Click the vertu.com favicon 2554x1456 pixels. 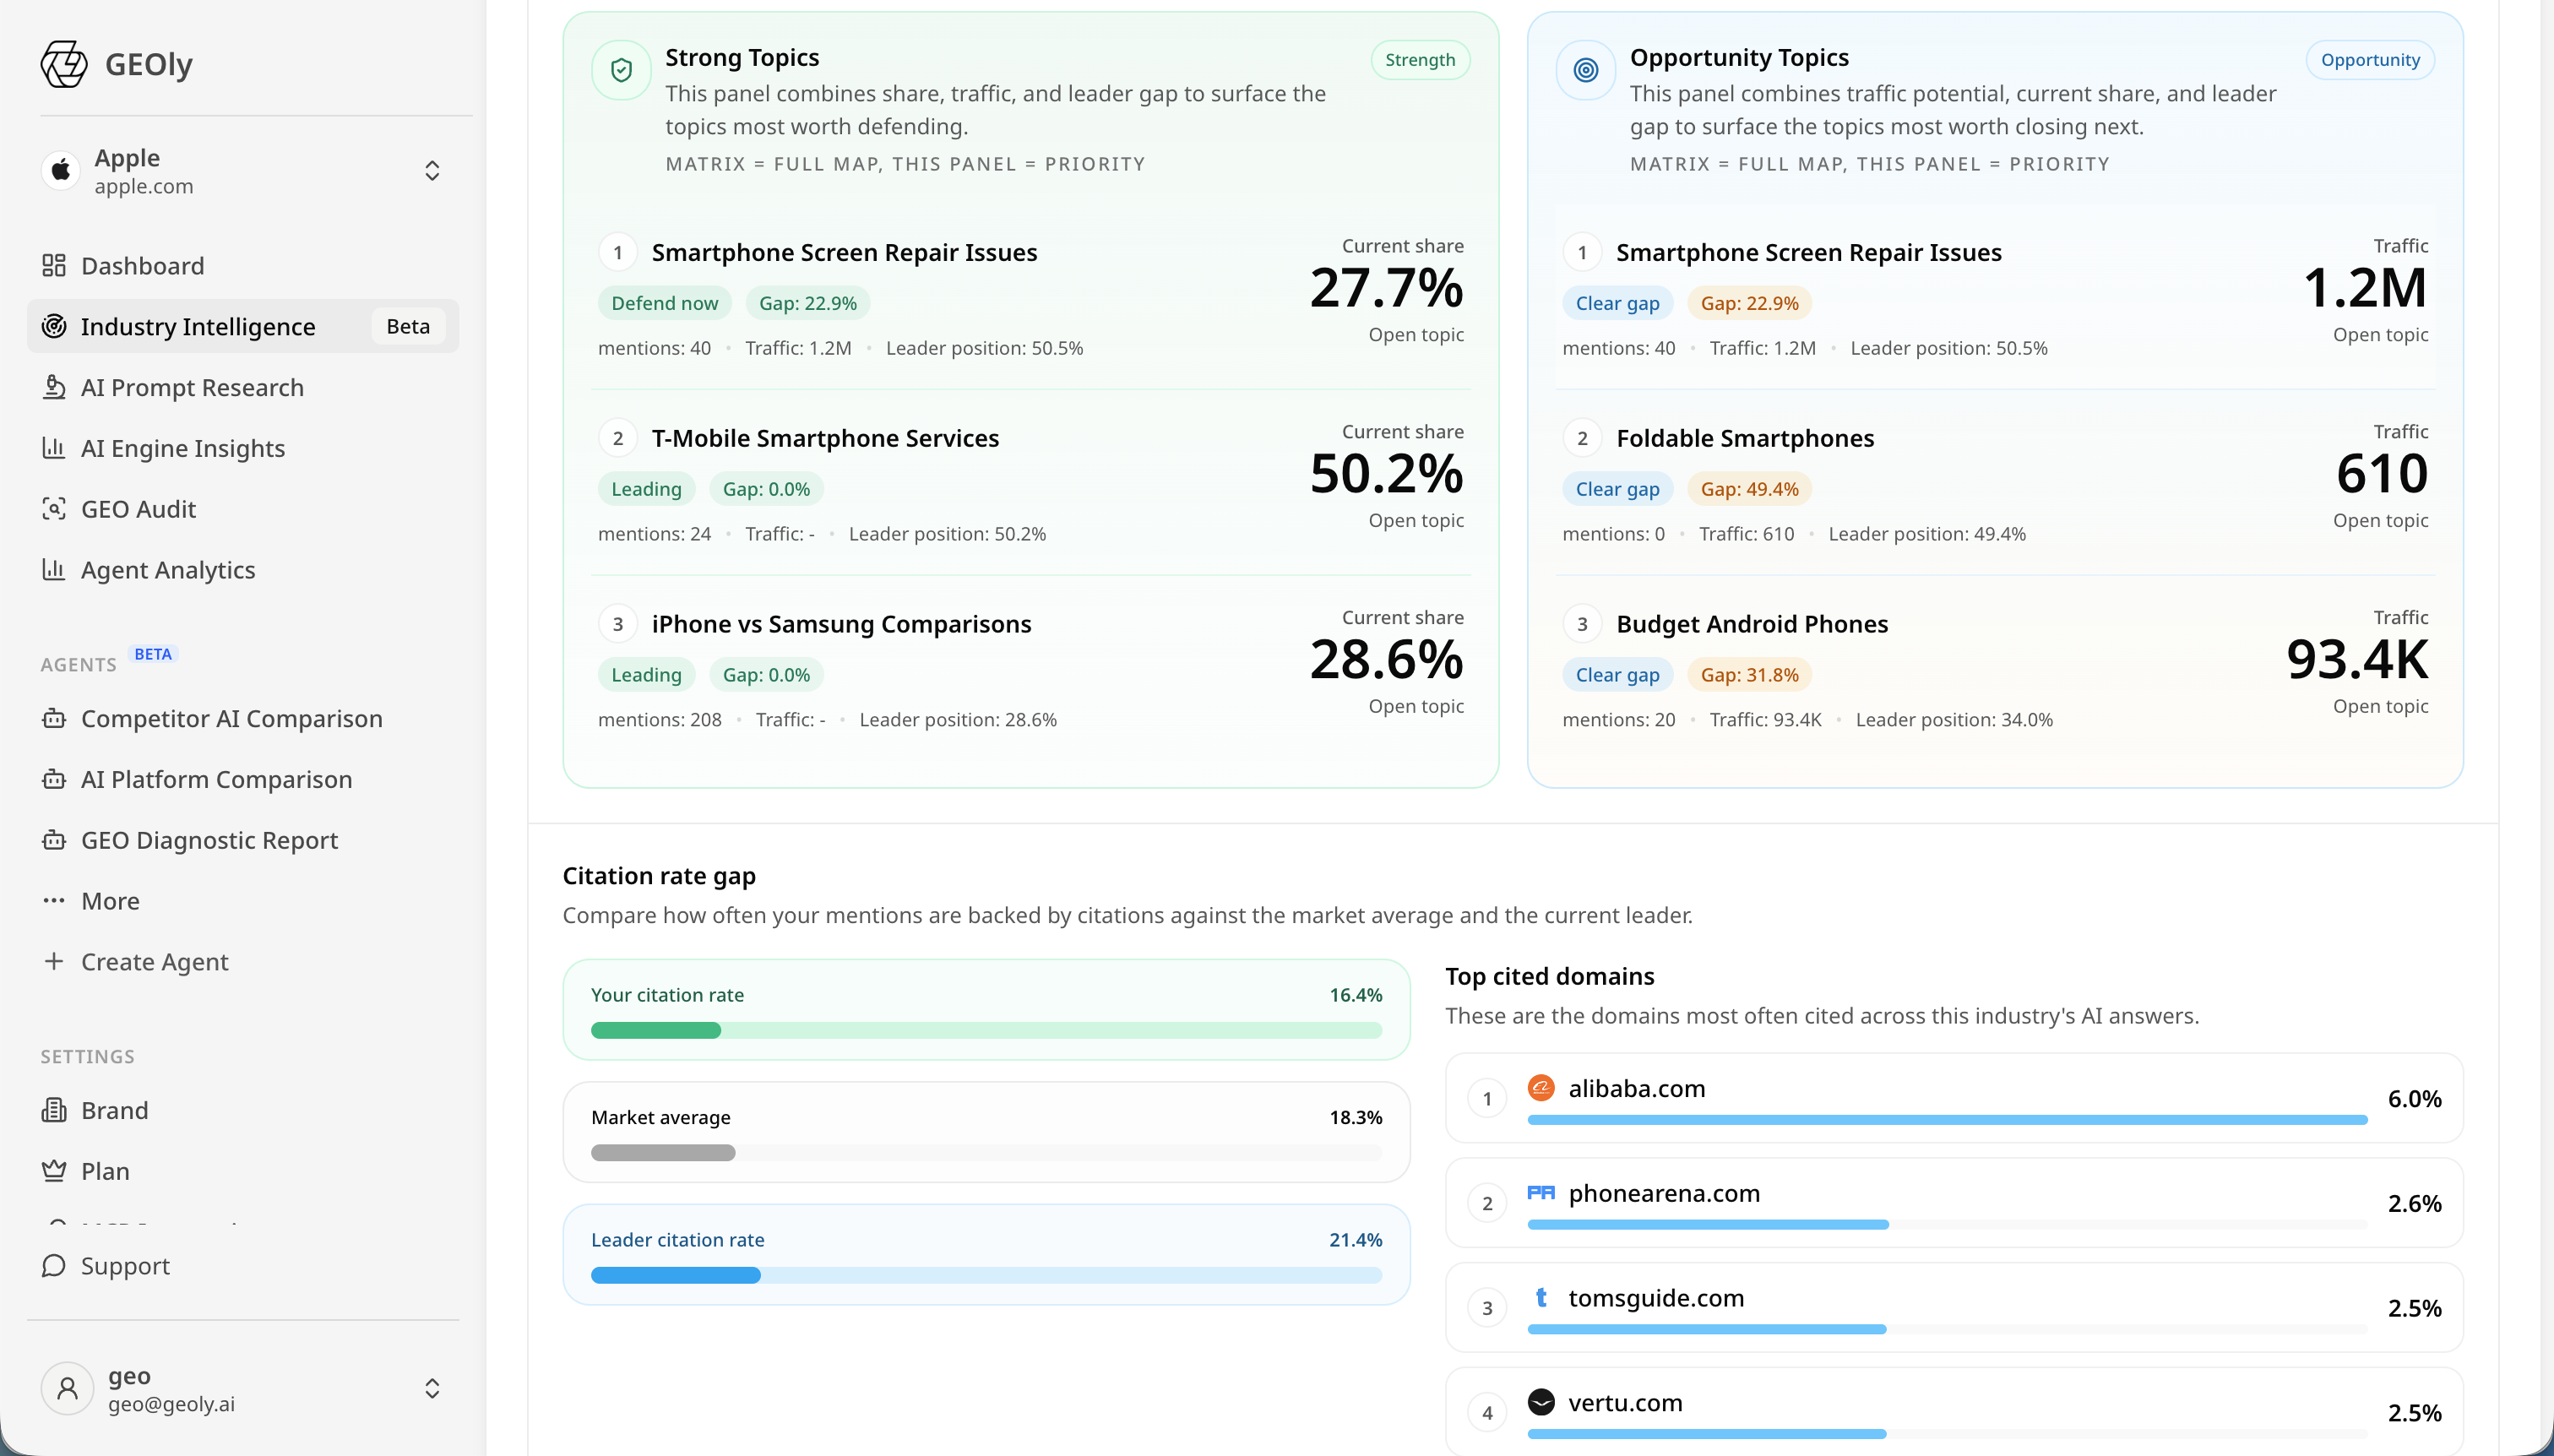(x=1541, y=1402)
